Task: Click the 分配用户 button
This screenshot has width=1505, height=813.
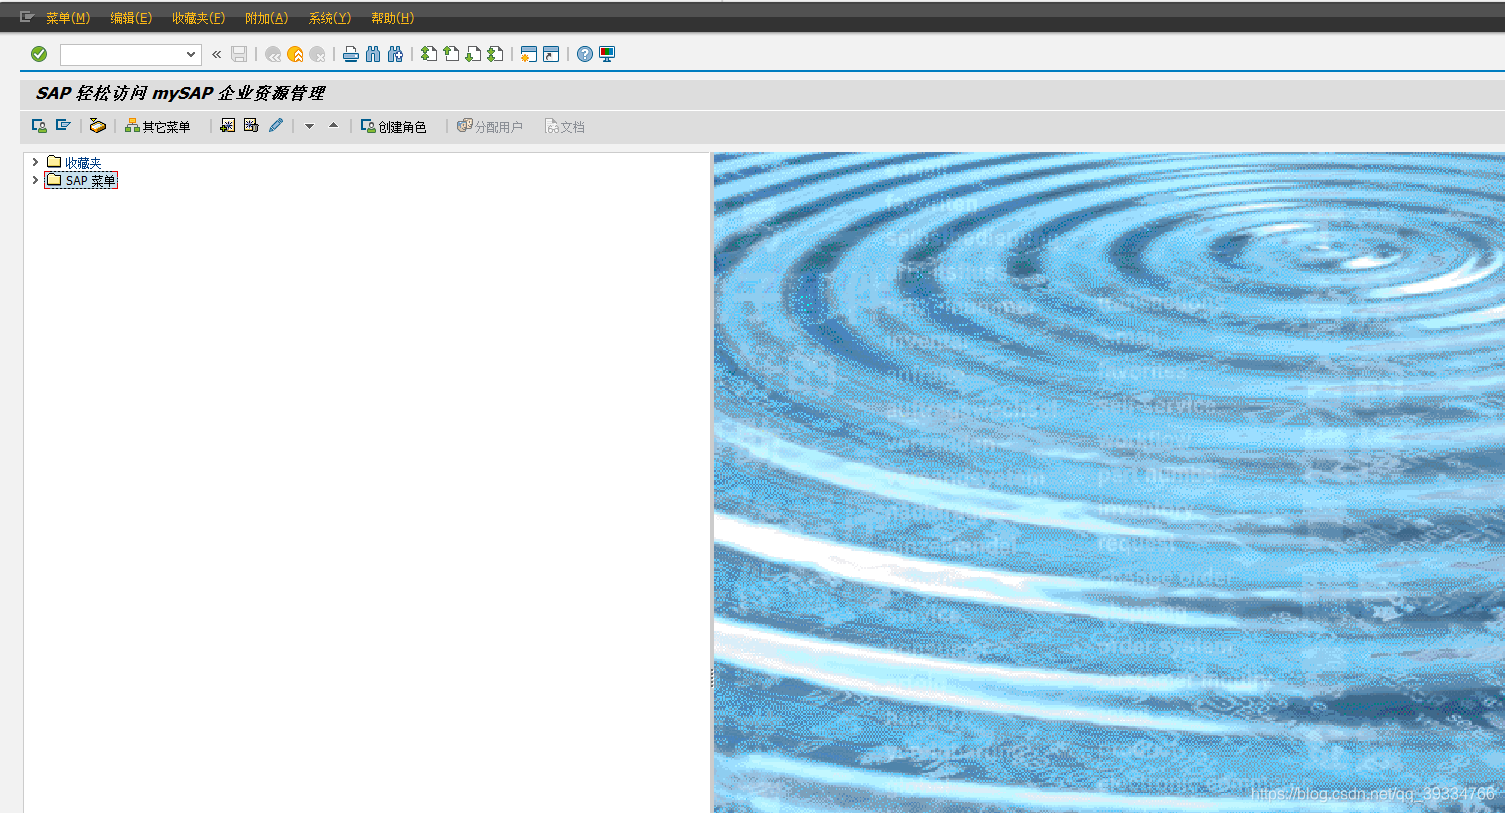Action: (490, 126)
